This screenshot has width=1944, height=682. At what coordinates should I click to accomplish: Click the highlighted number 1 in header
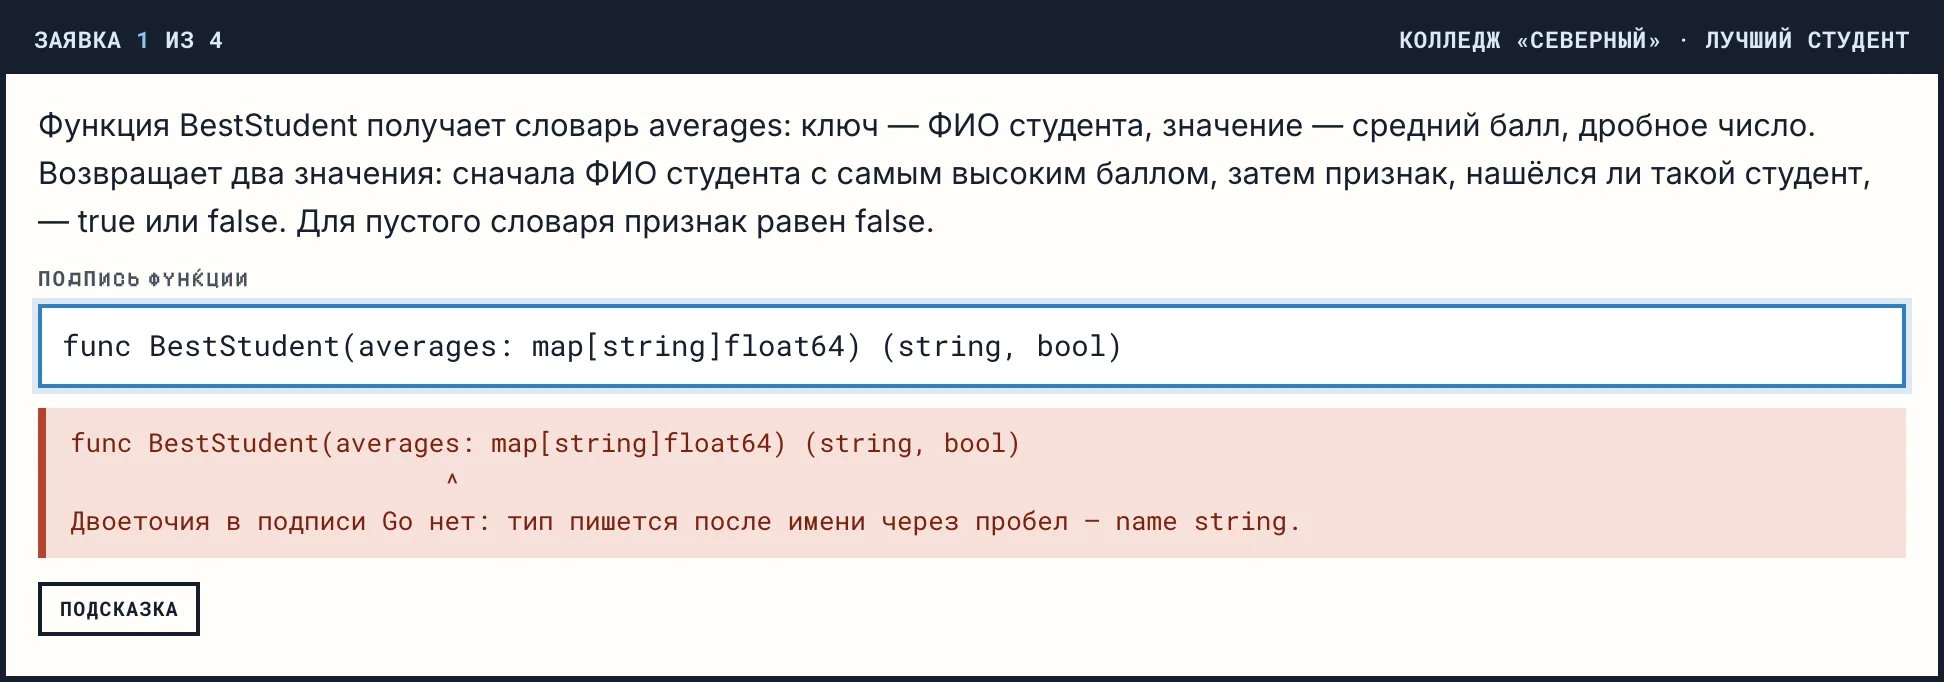[143, 40]
